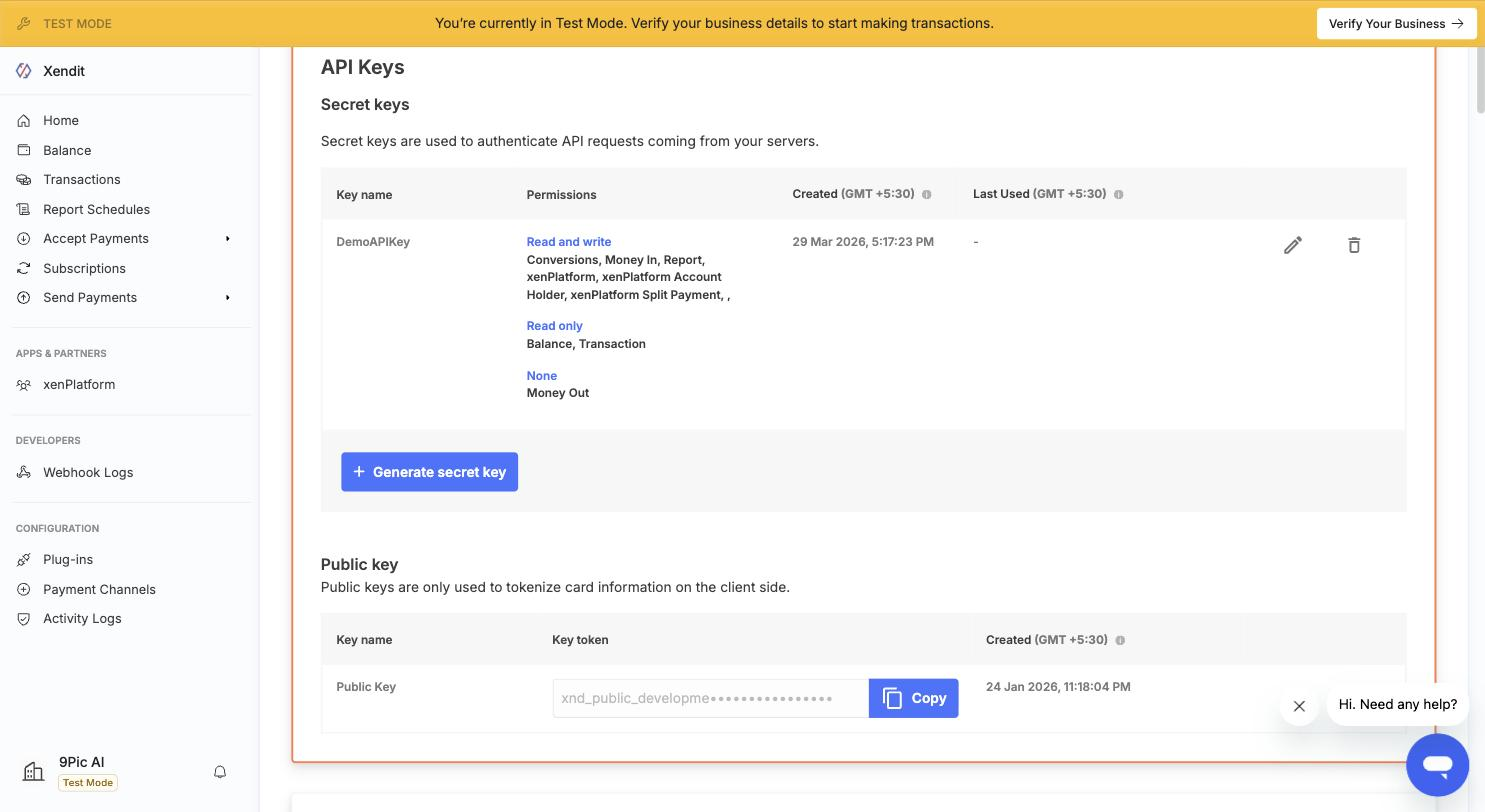This screenshot has height=812, width=1485.
Task: Click the 9Pic AI building icon
Action: click(33, 771)
